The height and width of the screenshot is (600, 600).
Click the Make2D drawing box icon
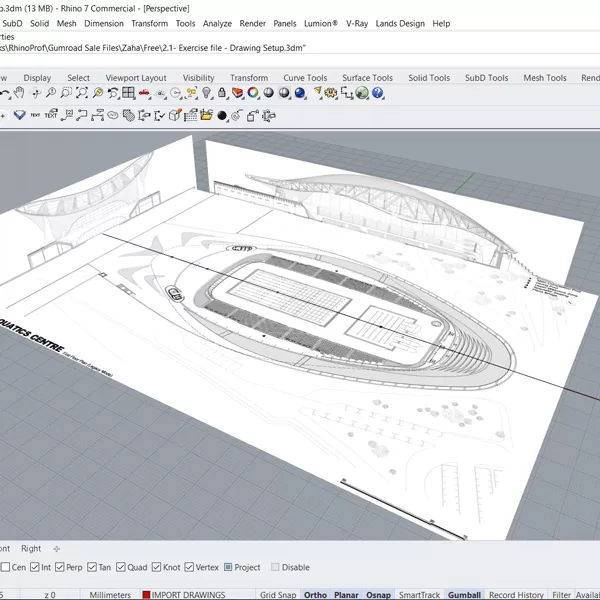(x=175, y=115)
